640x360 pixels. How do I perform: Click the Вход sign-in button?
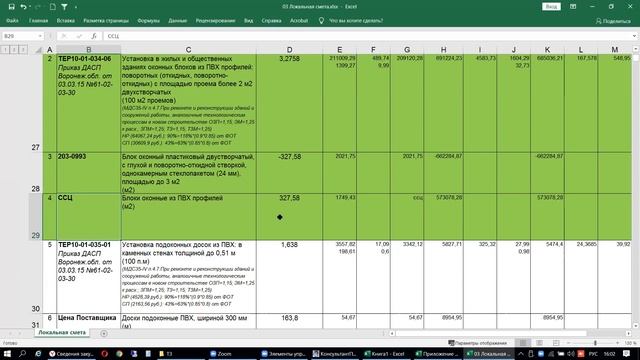point(551,7)
